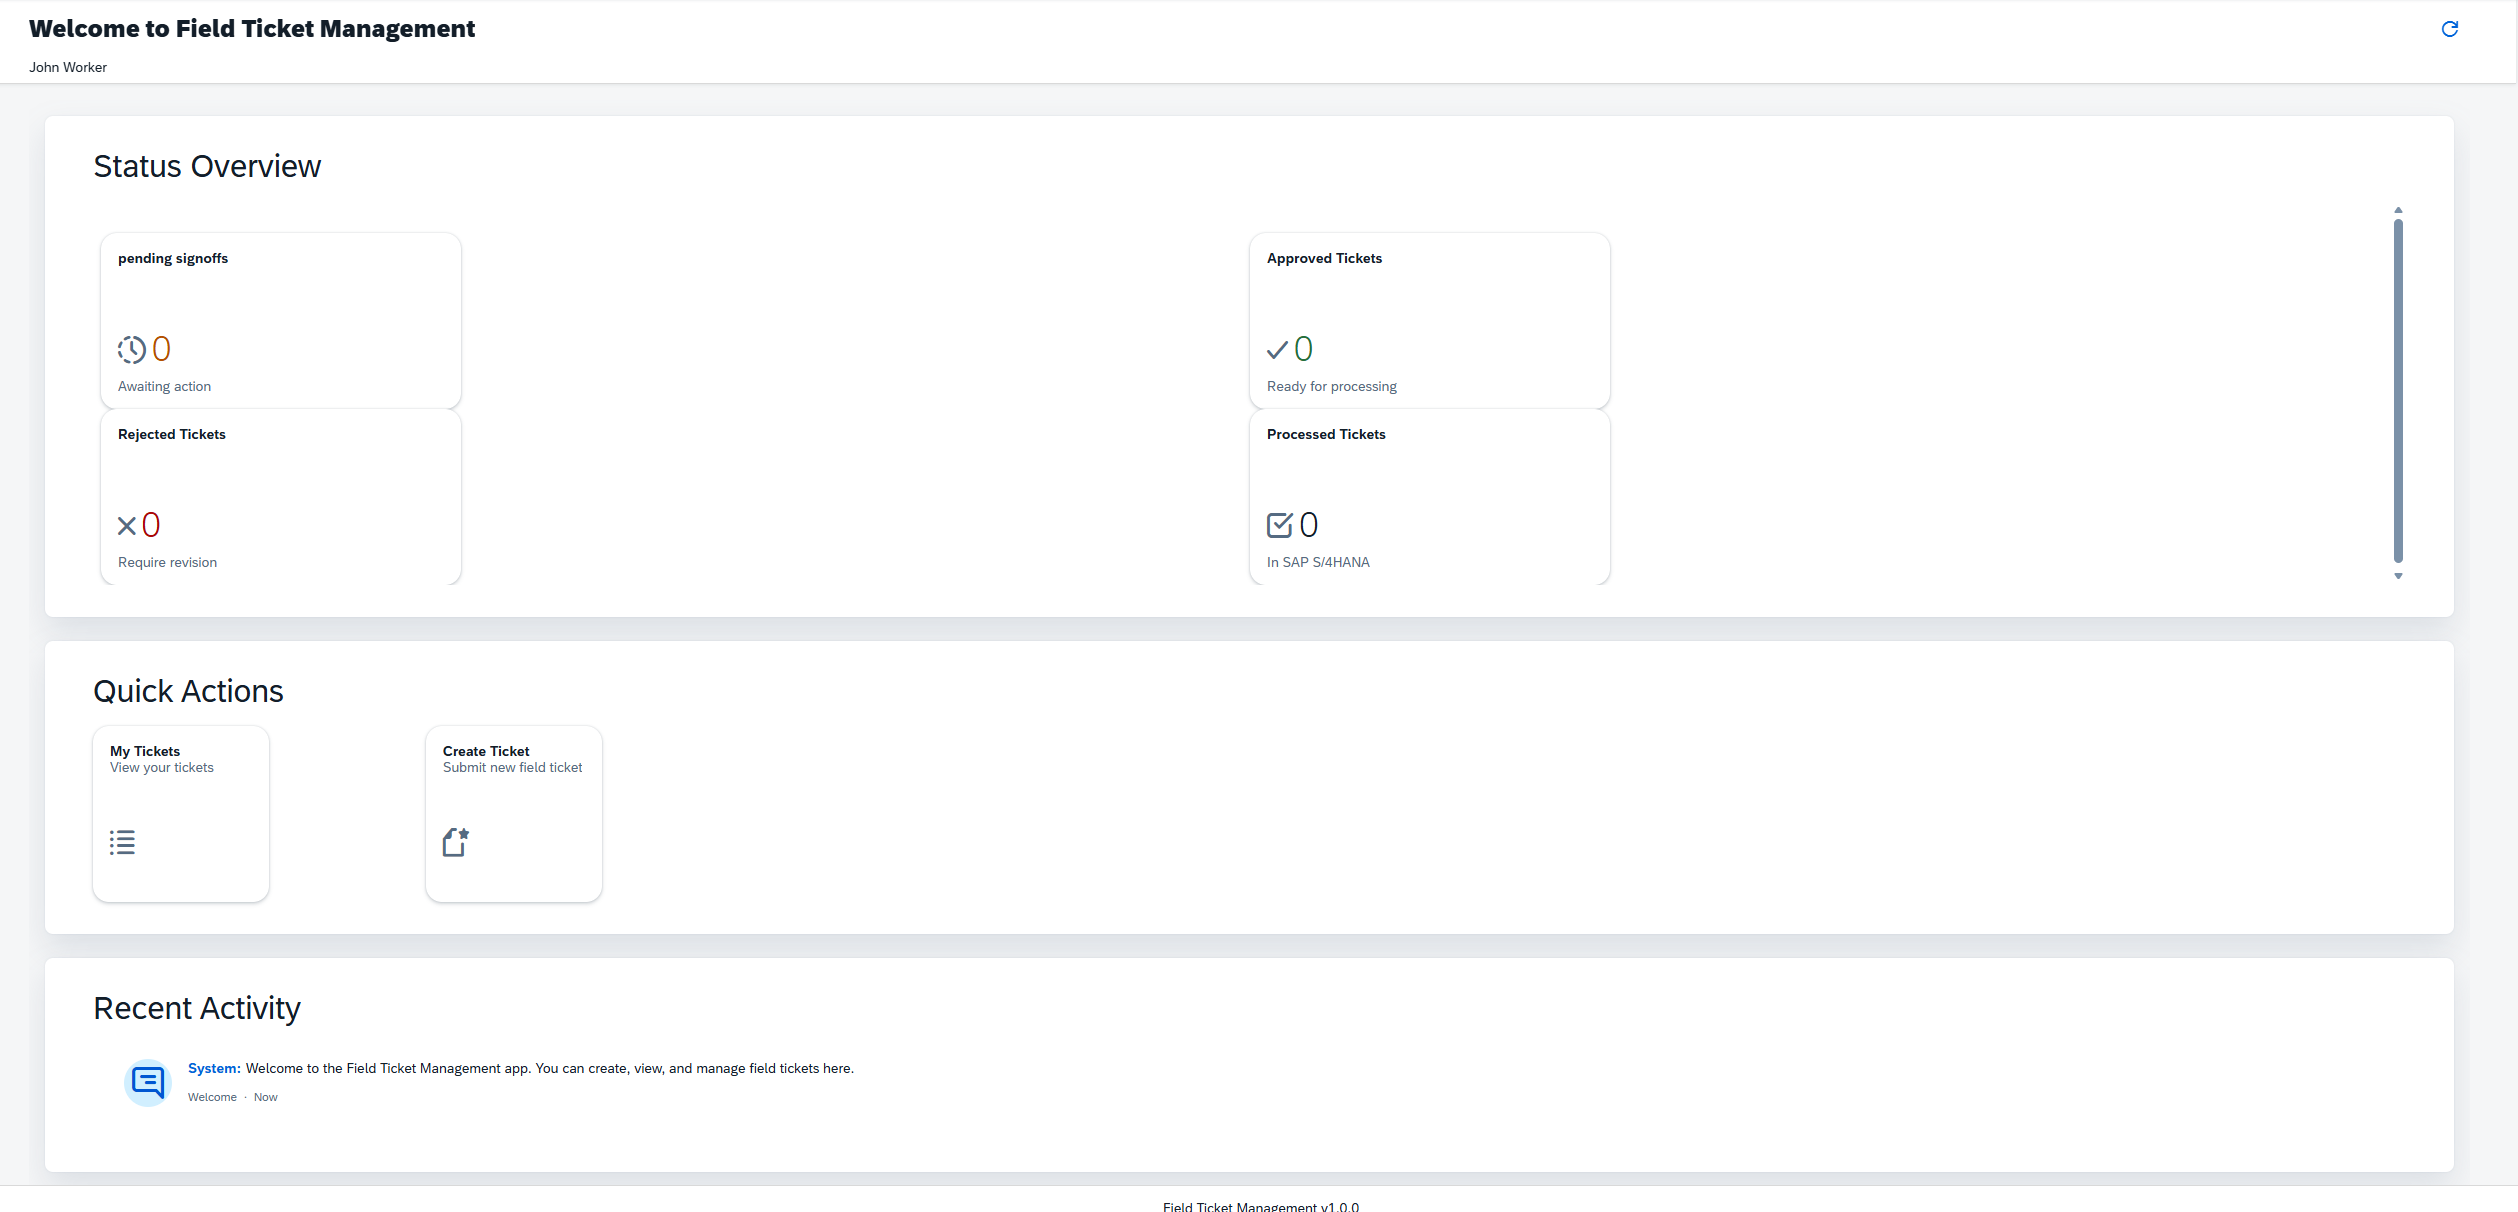Open the Processed Tickets tile

click(x=1429, y=485)
